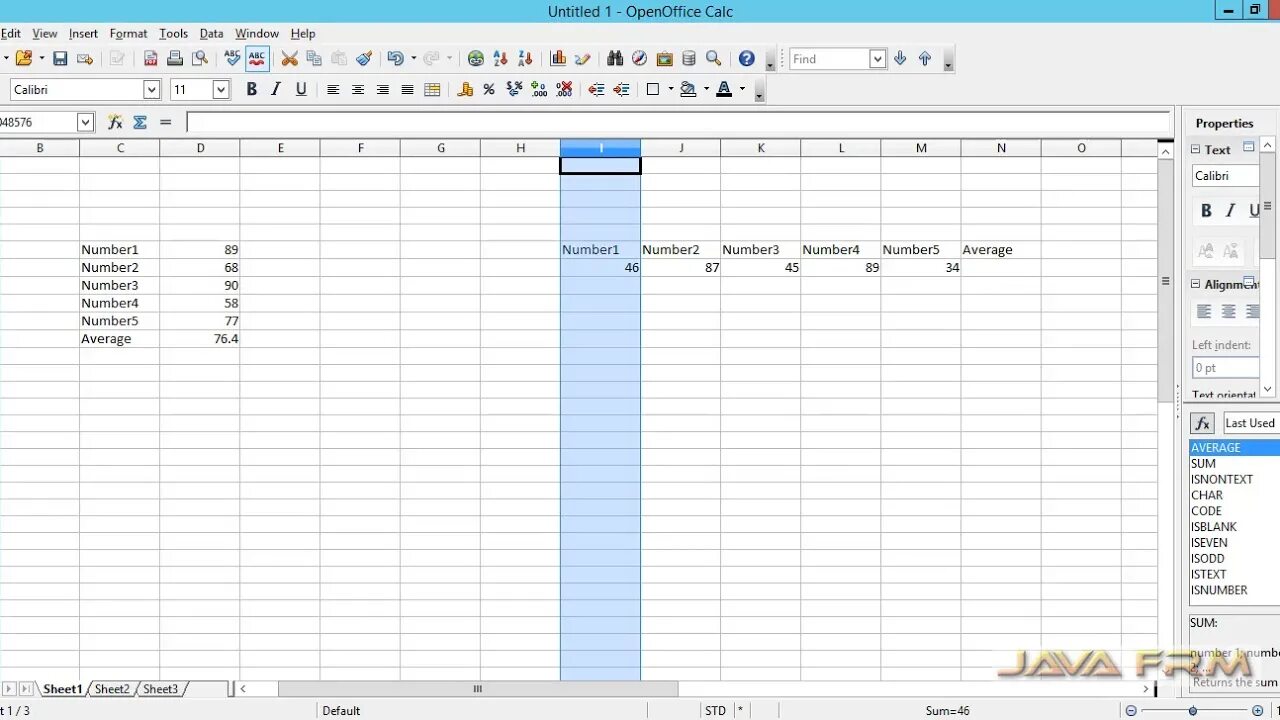Switch to Sheet2 tab
The image size is (1280, 720).
pos(112,689)
